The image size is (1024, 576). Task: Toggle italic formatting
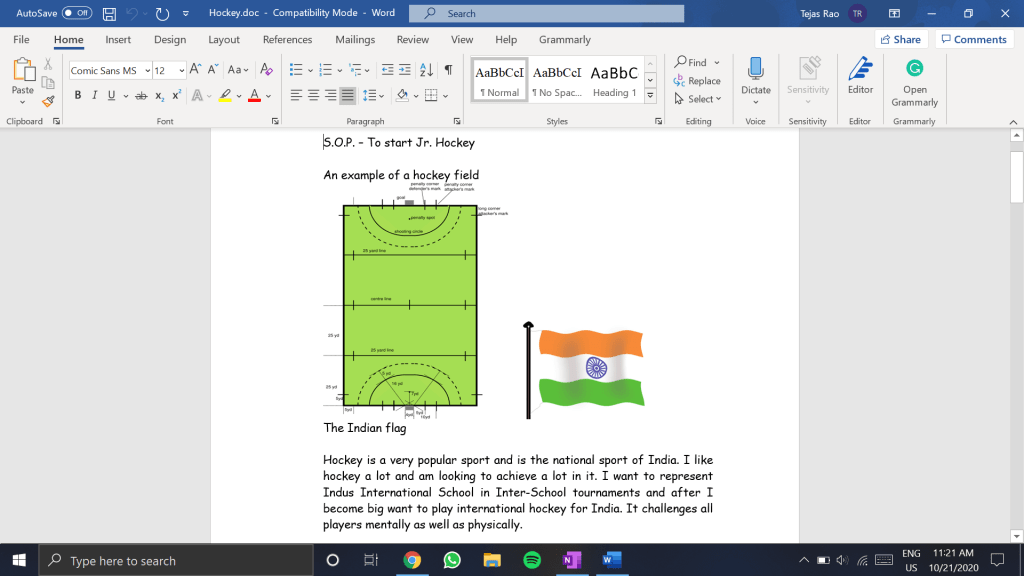pyautogui.click(x=95, y=96)
